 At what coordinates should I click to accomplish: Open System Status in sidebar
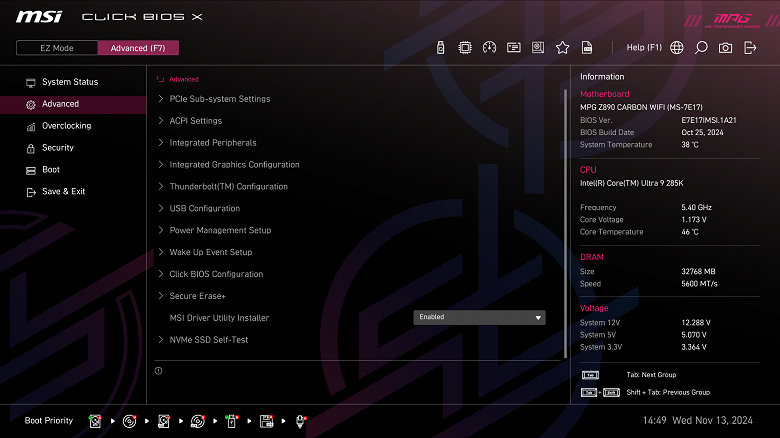[x=73, y=82]
